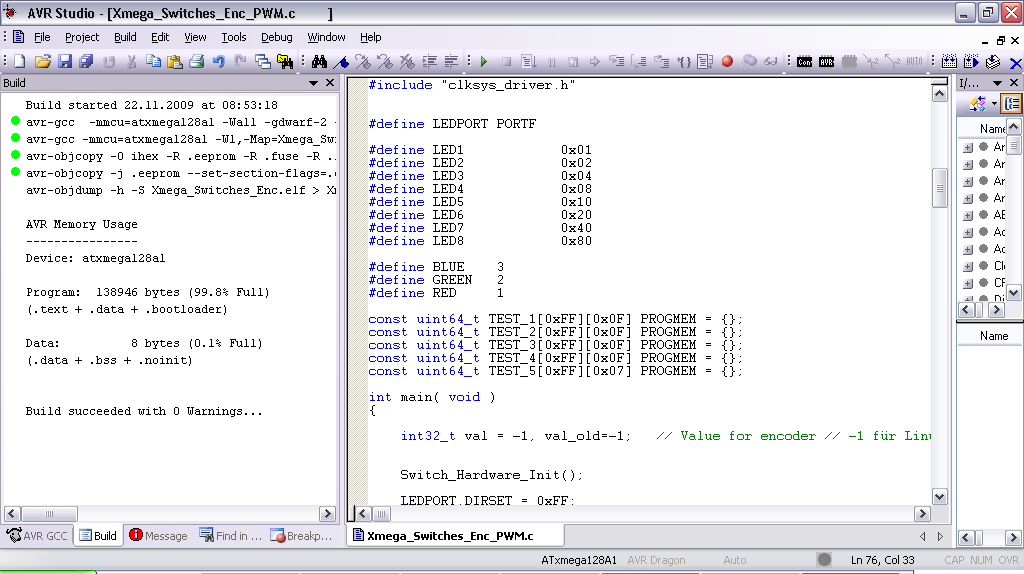
Task: Click the cascade windows toolbar icon
Action: pyautogui.click(x=263, y=61)
